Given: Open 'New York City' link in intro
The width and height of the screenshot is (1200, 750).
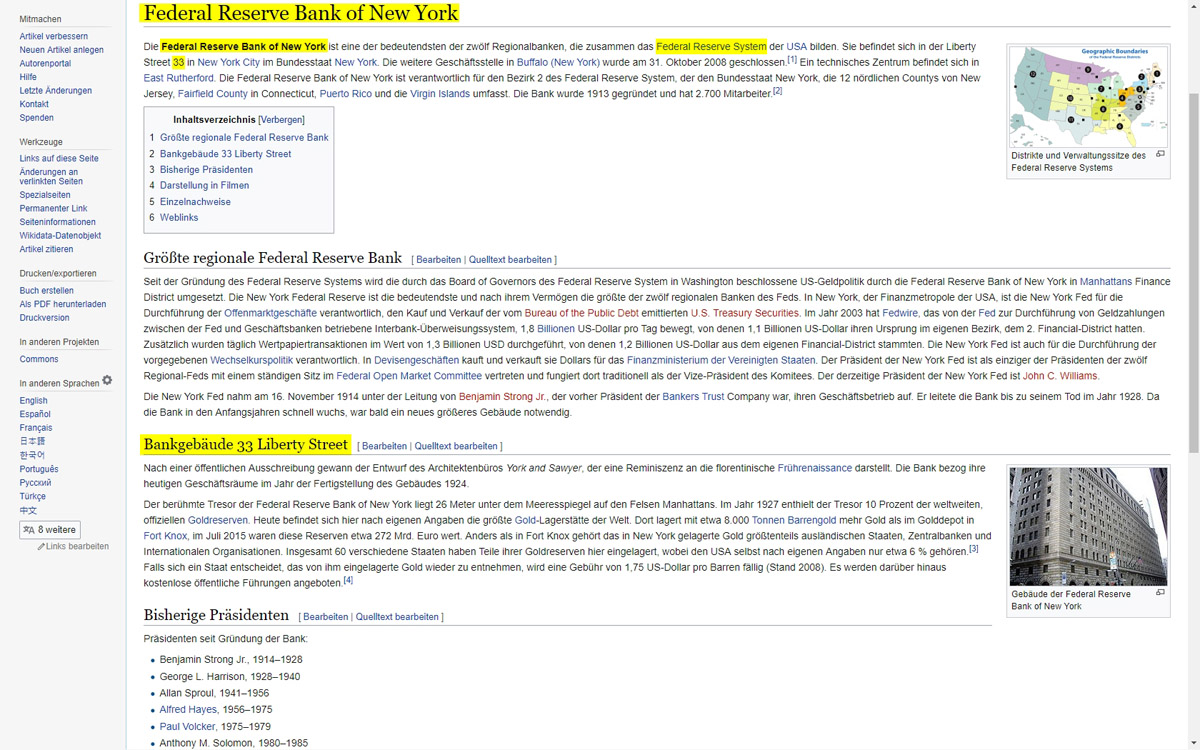Looking at the screenshot, I should [229, 62].
